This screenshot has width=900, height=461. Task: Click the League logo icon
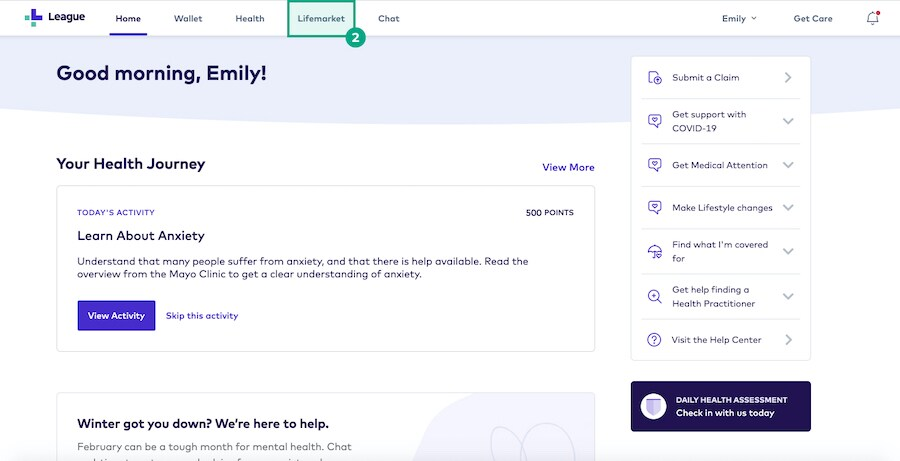pos(34,18)
